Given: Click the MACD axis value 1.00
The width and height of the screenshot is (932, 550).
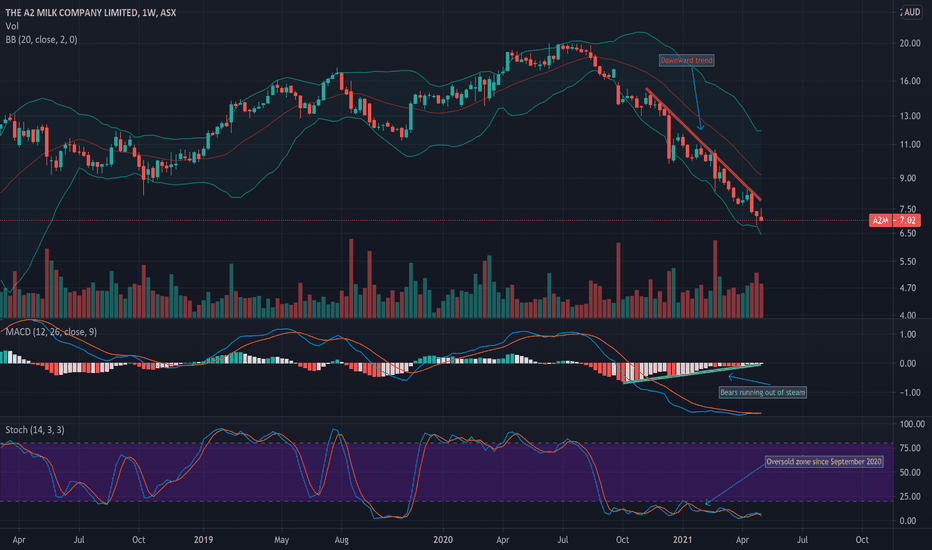Looking at the screenshot, I should tap(908, 335).
